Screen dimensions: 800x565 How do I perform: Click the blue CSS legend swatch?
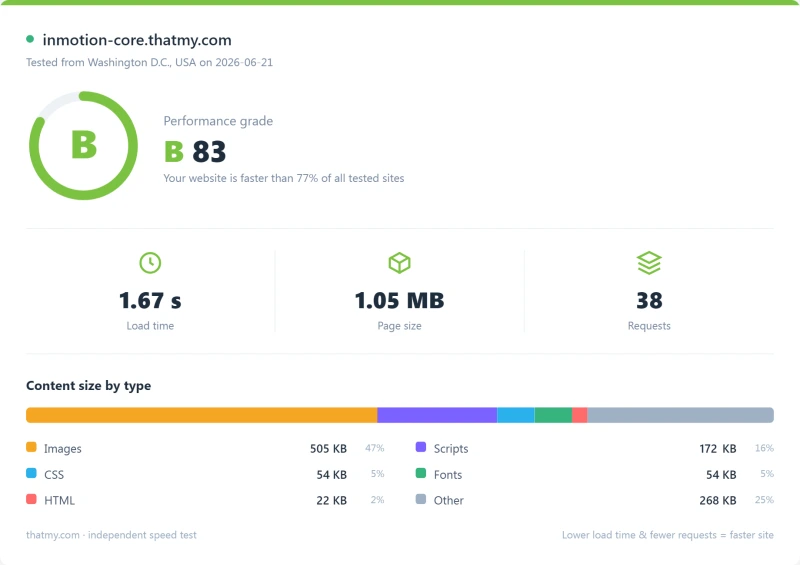tap(31, 473)
